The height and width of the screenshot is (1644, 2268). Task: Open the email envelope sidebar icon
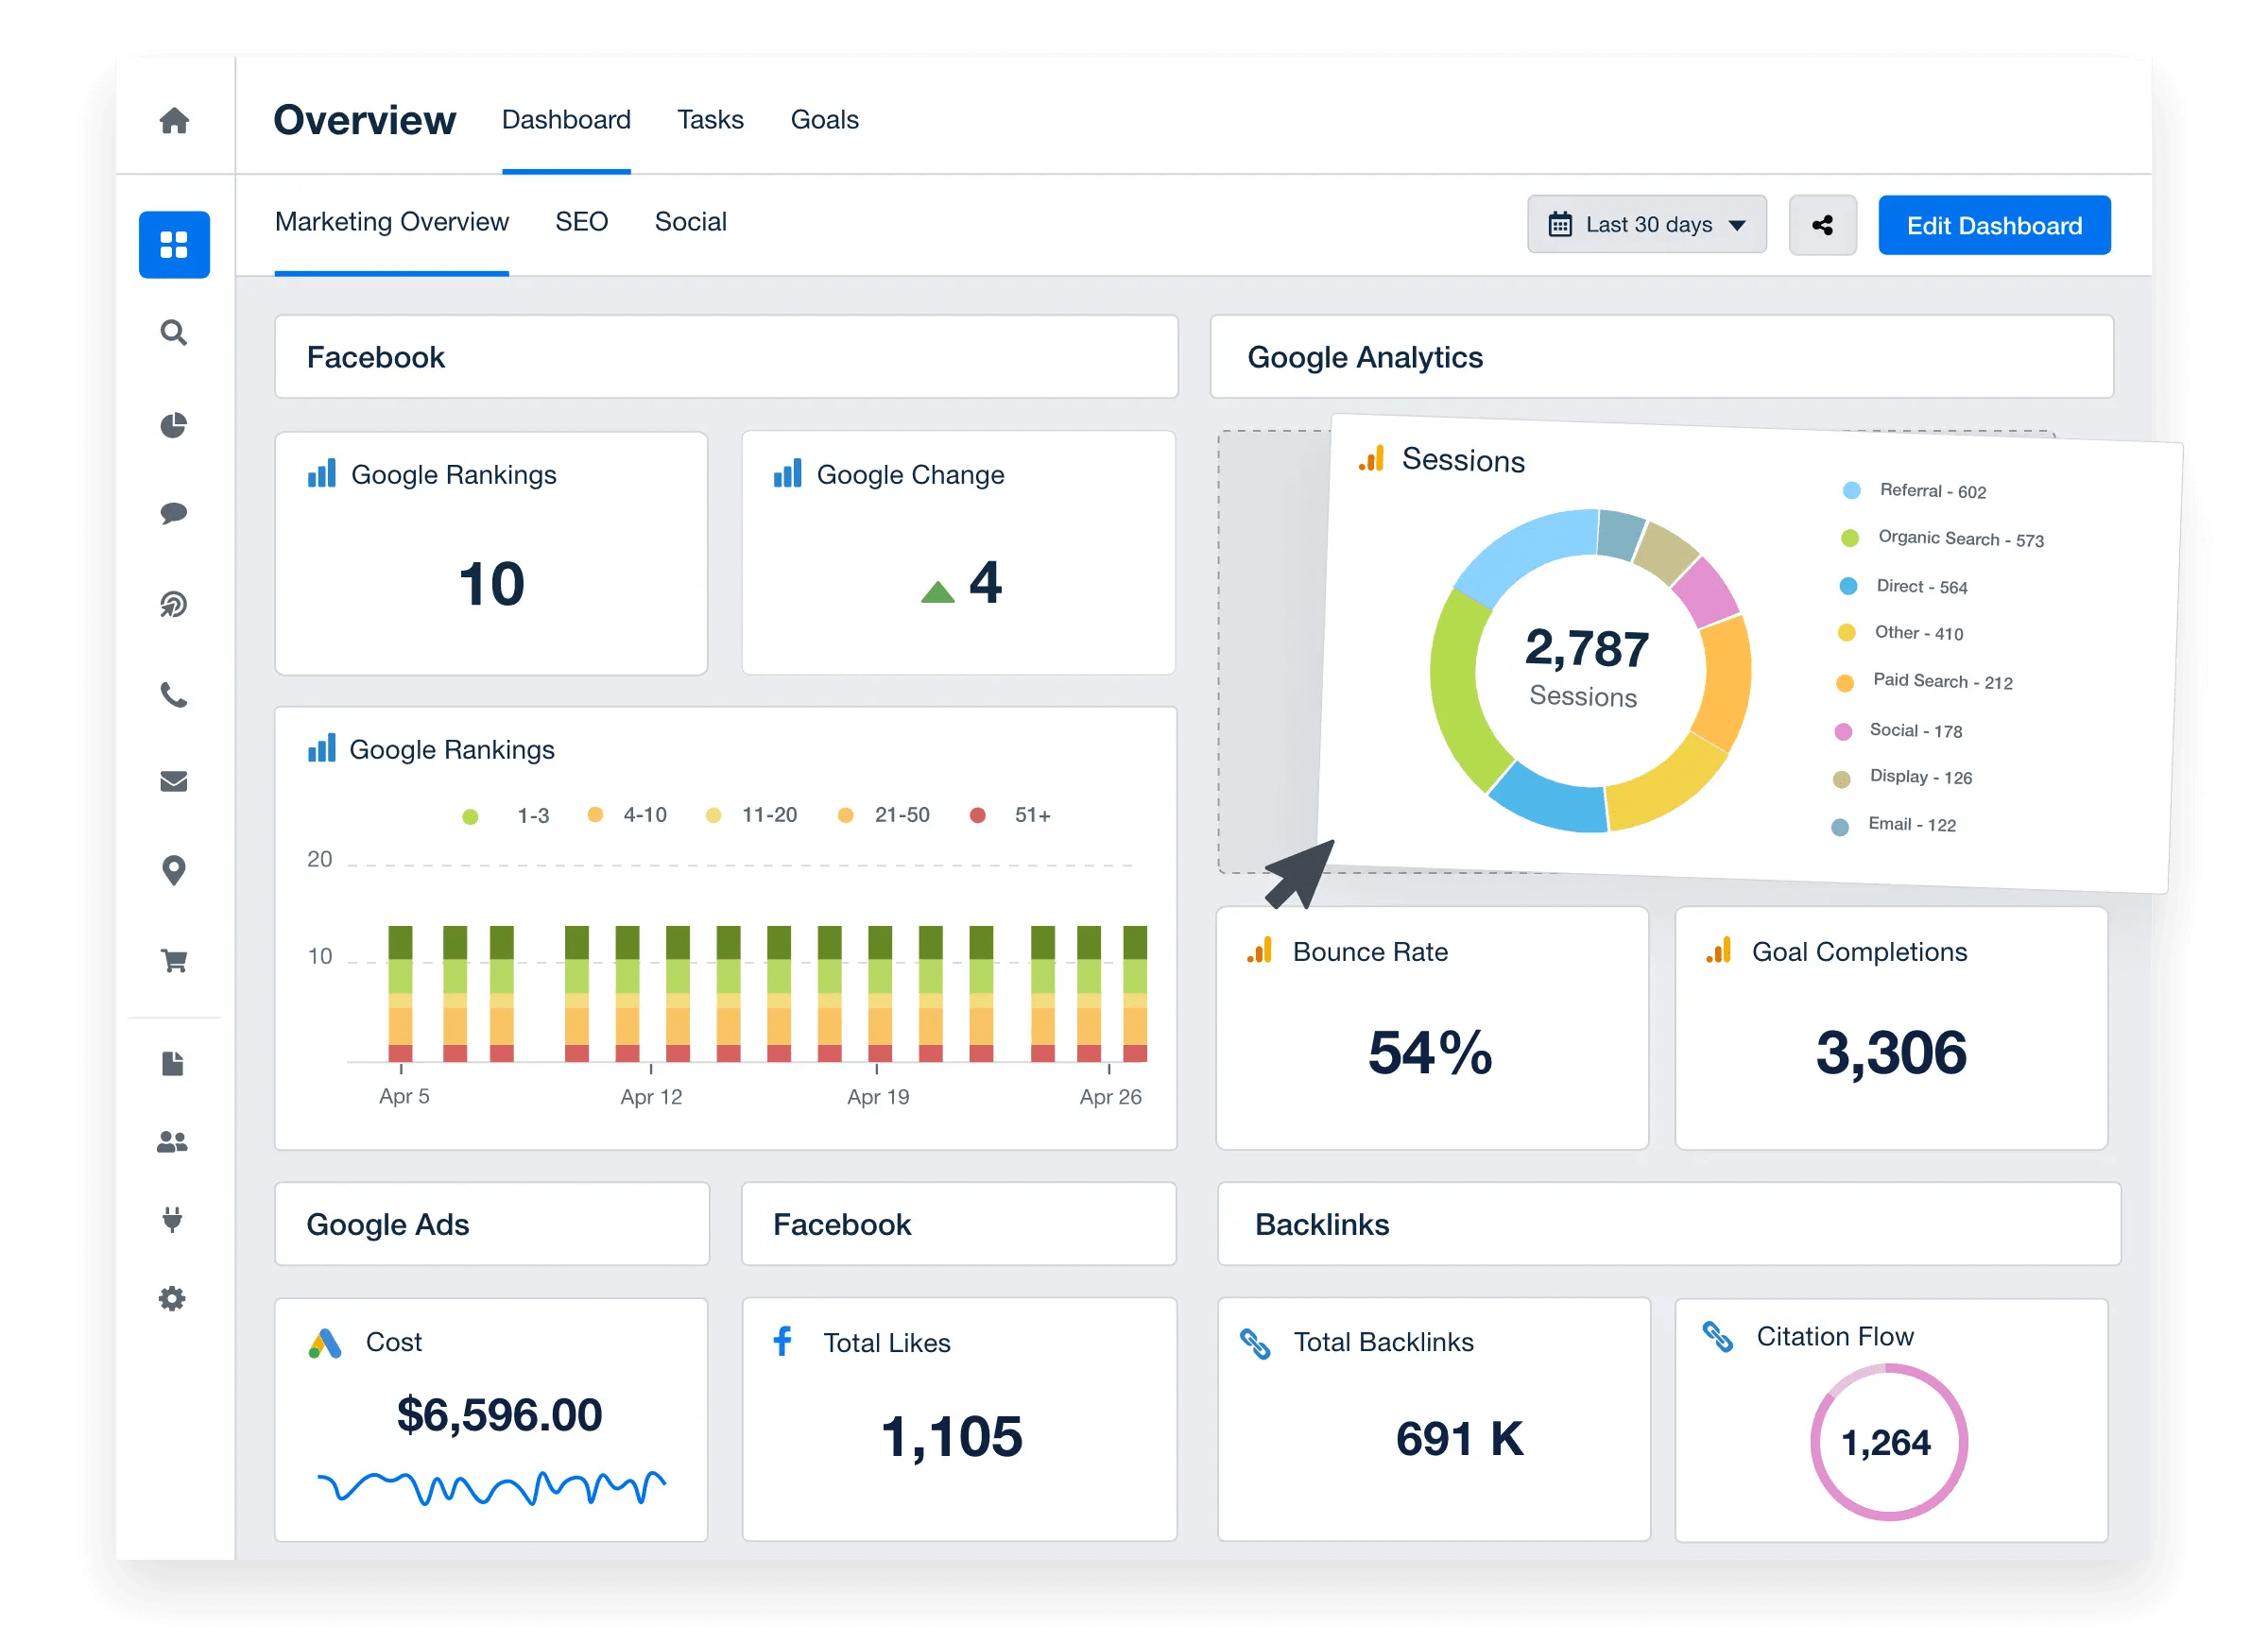coord(174,781)
